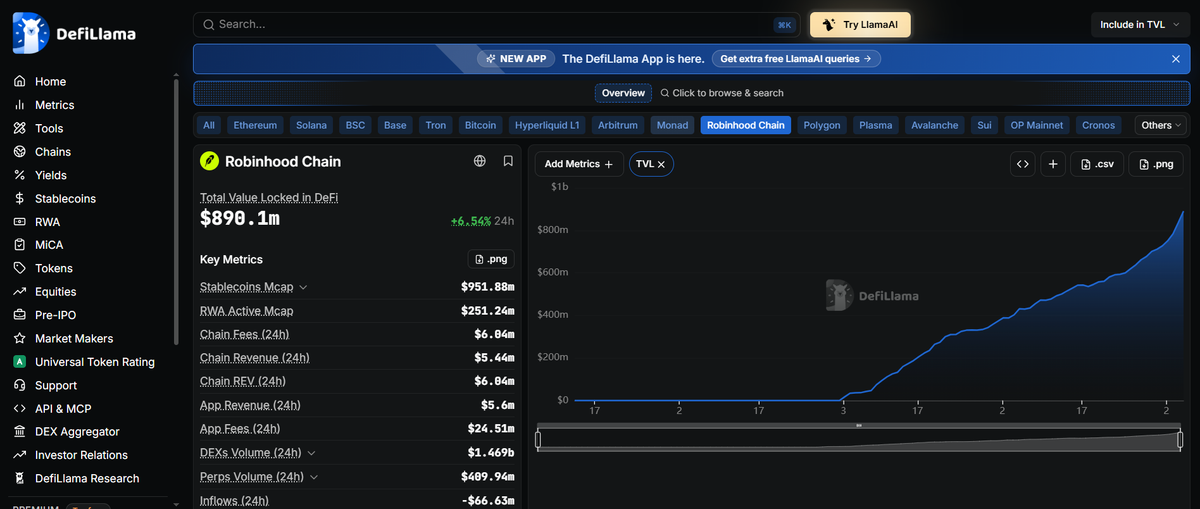The image size is (1200, 509).
Task: Remove the TVL metric chip
Action: coord(661,164)
